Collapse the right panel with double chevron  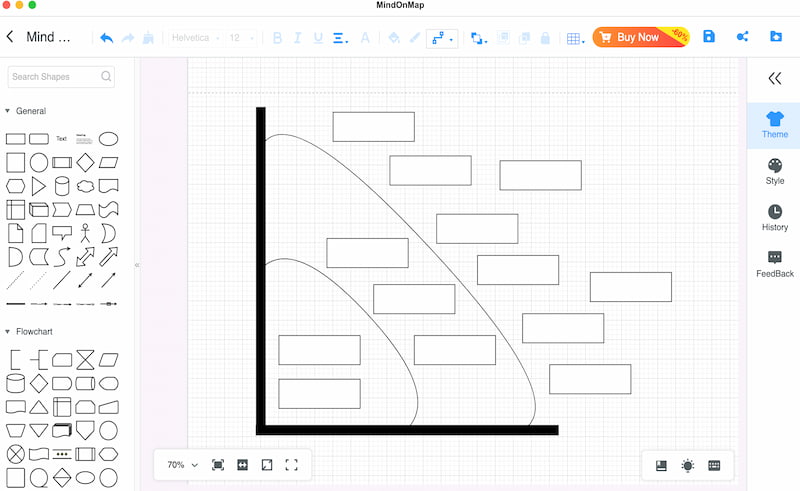point(774,78)
